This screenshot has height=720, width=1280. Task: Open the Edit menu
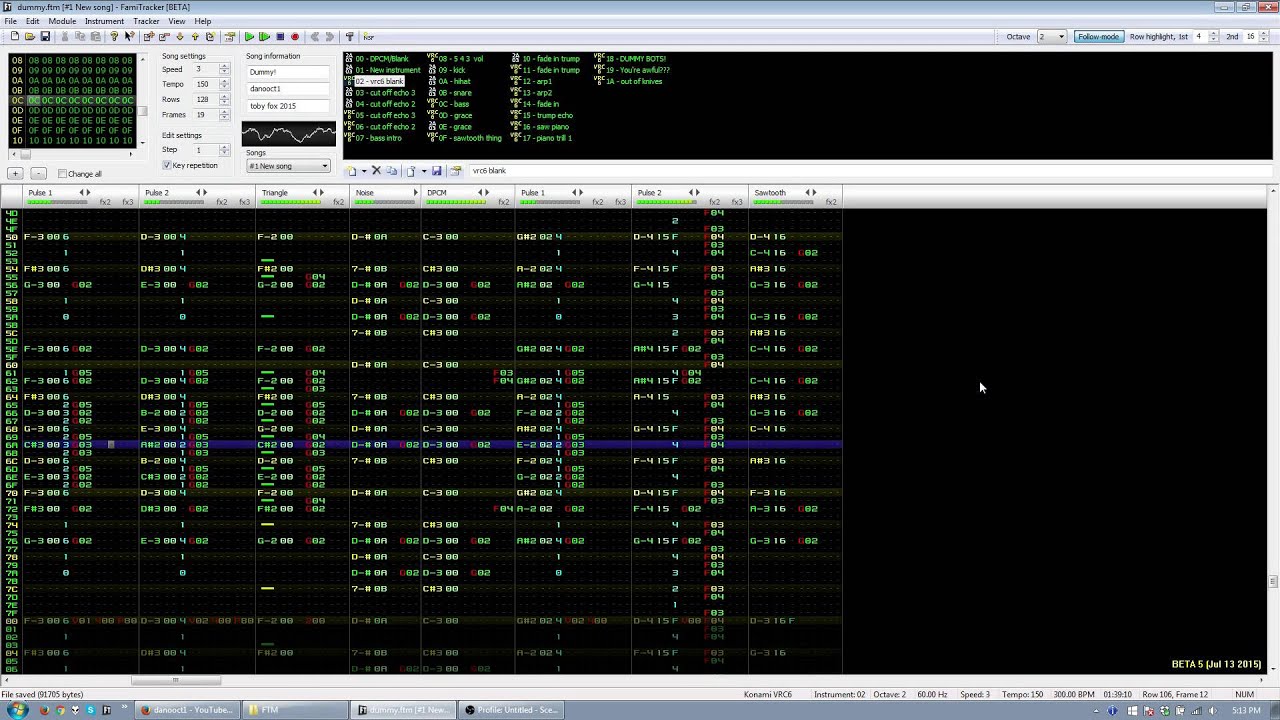(33, 21)
